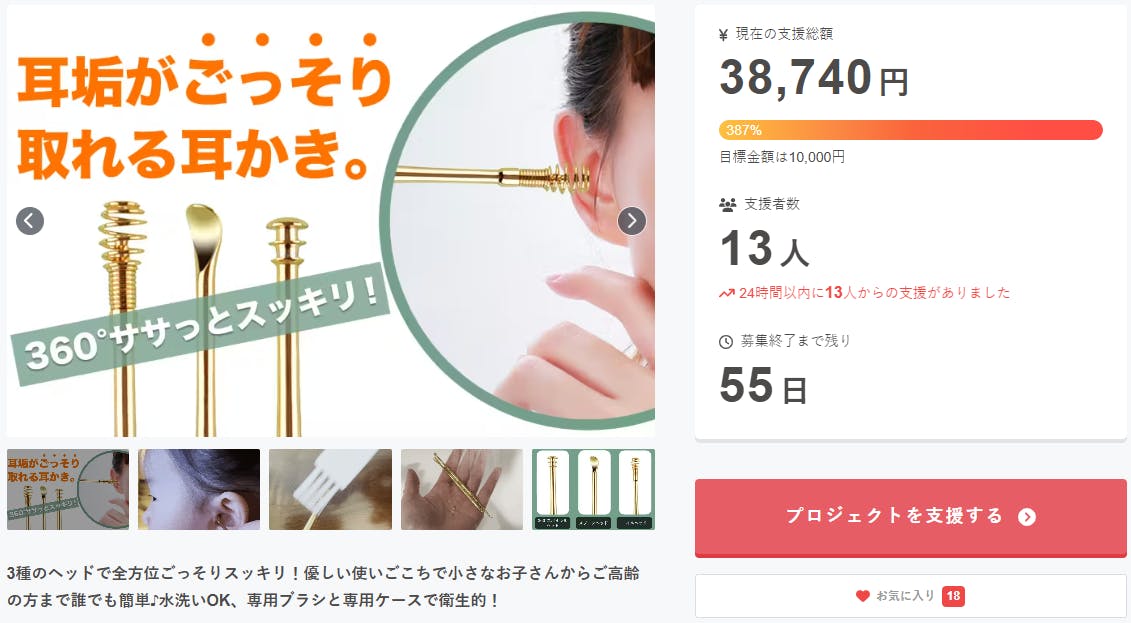
Task: Show the previous image with the left arrow
Action: (30, 221)
